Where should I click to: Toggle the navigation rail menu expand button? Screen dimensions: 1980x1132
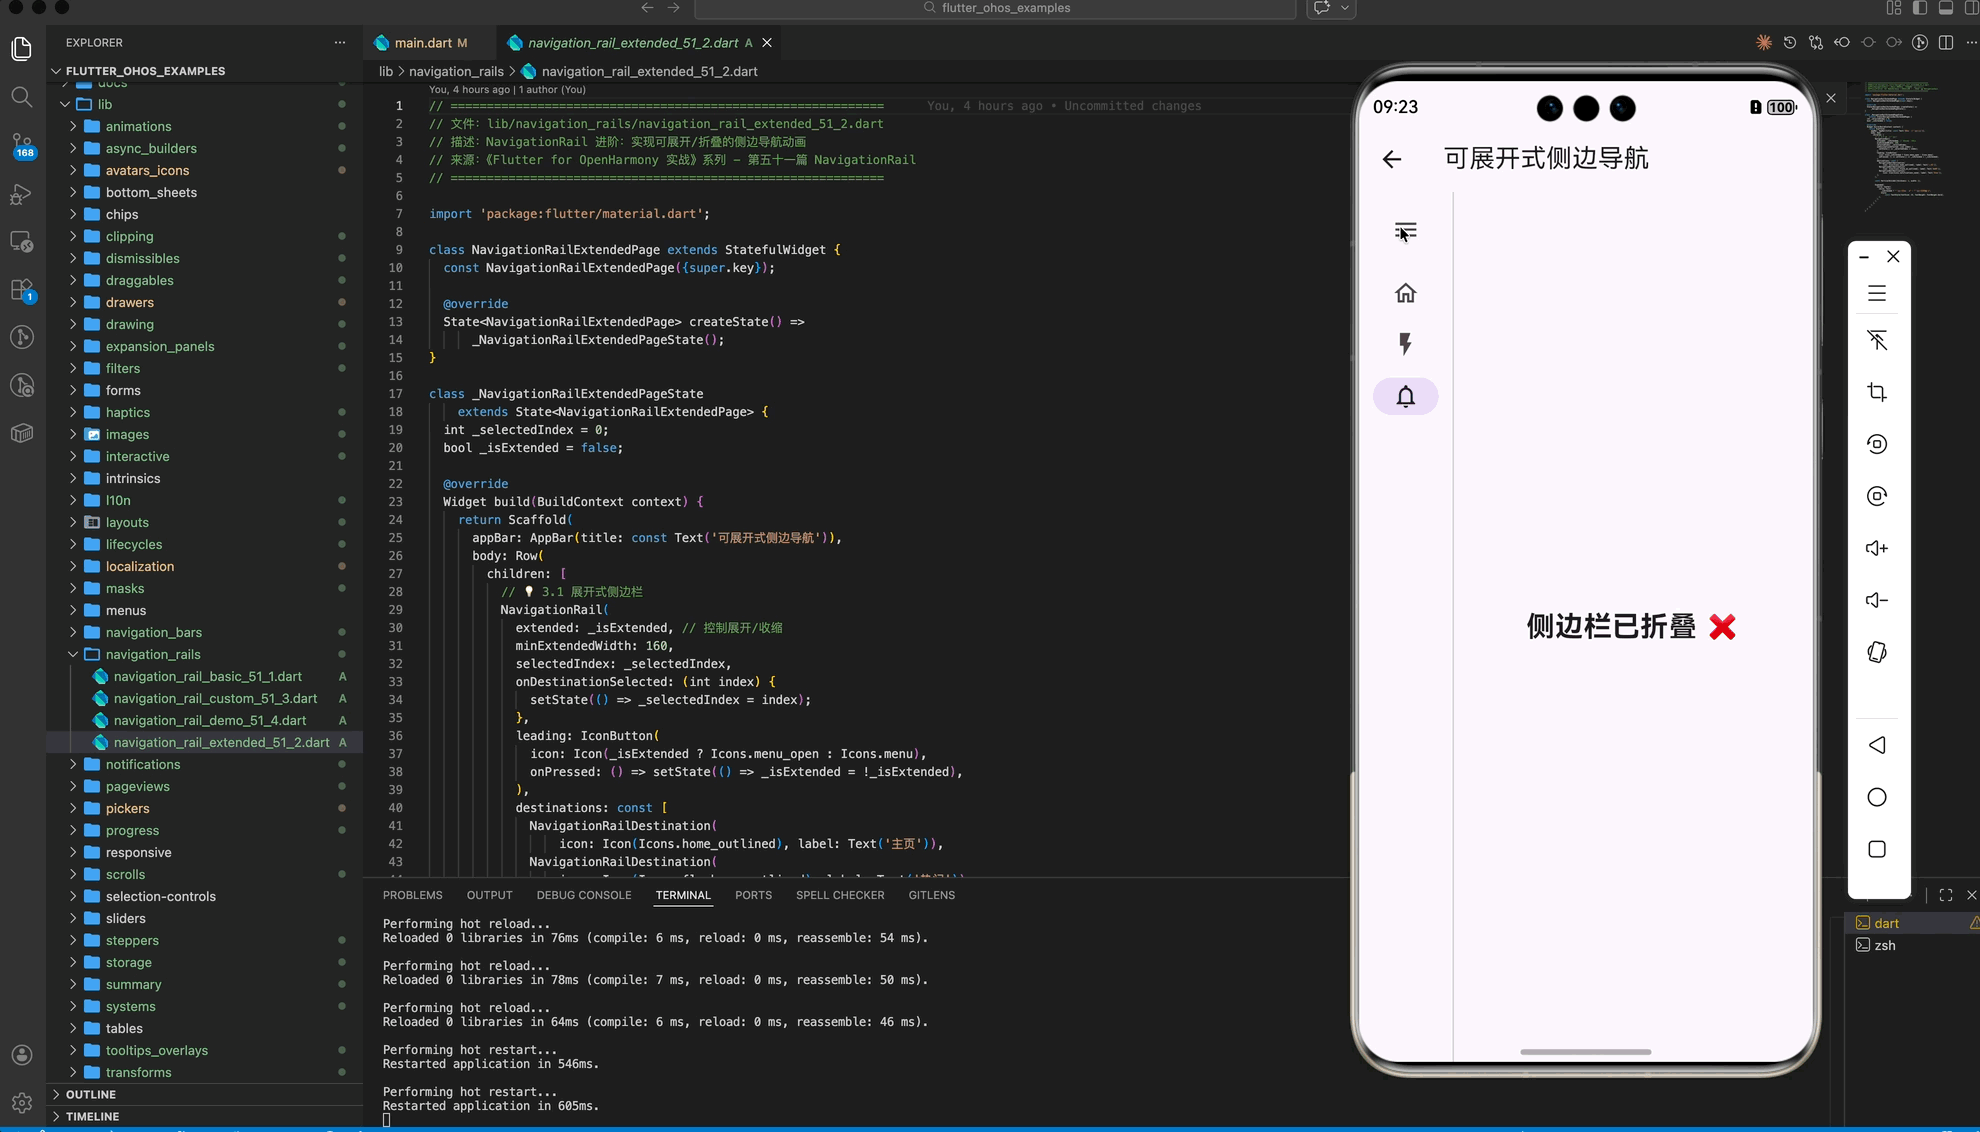click(x=1405, y=231)
